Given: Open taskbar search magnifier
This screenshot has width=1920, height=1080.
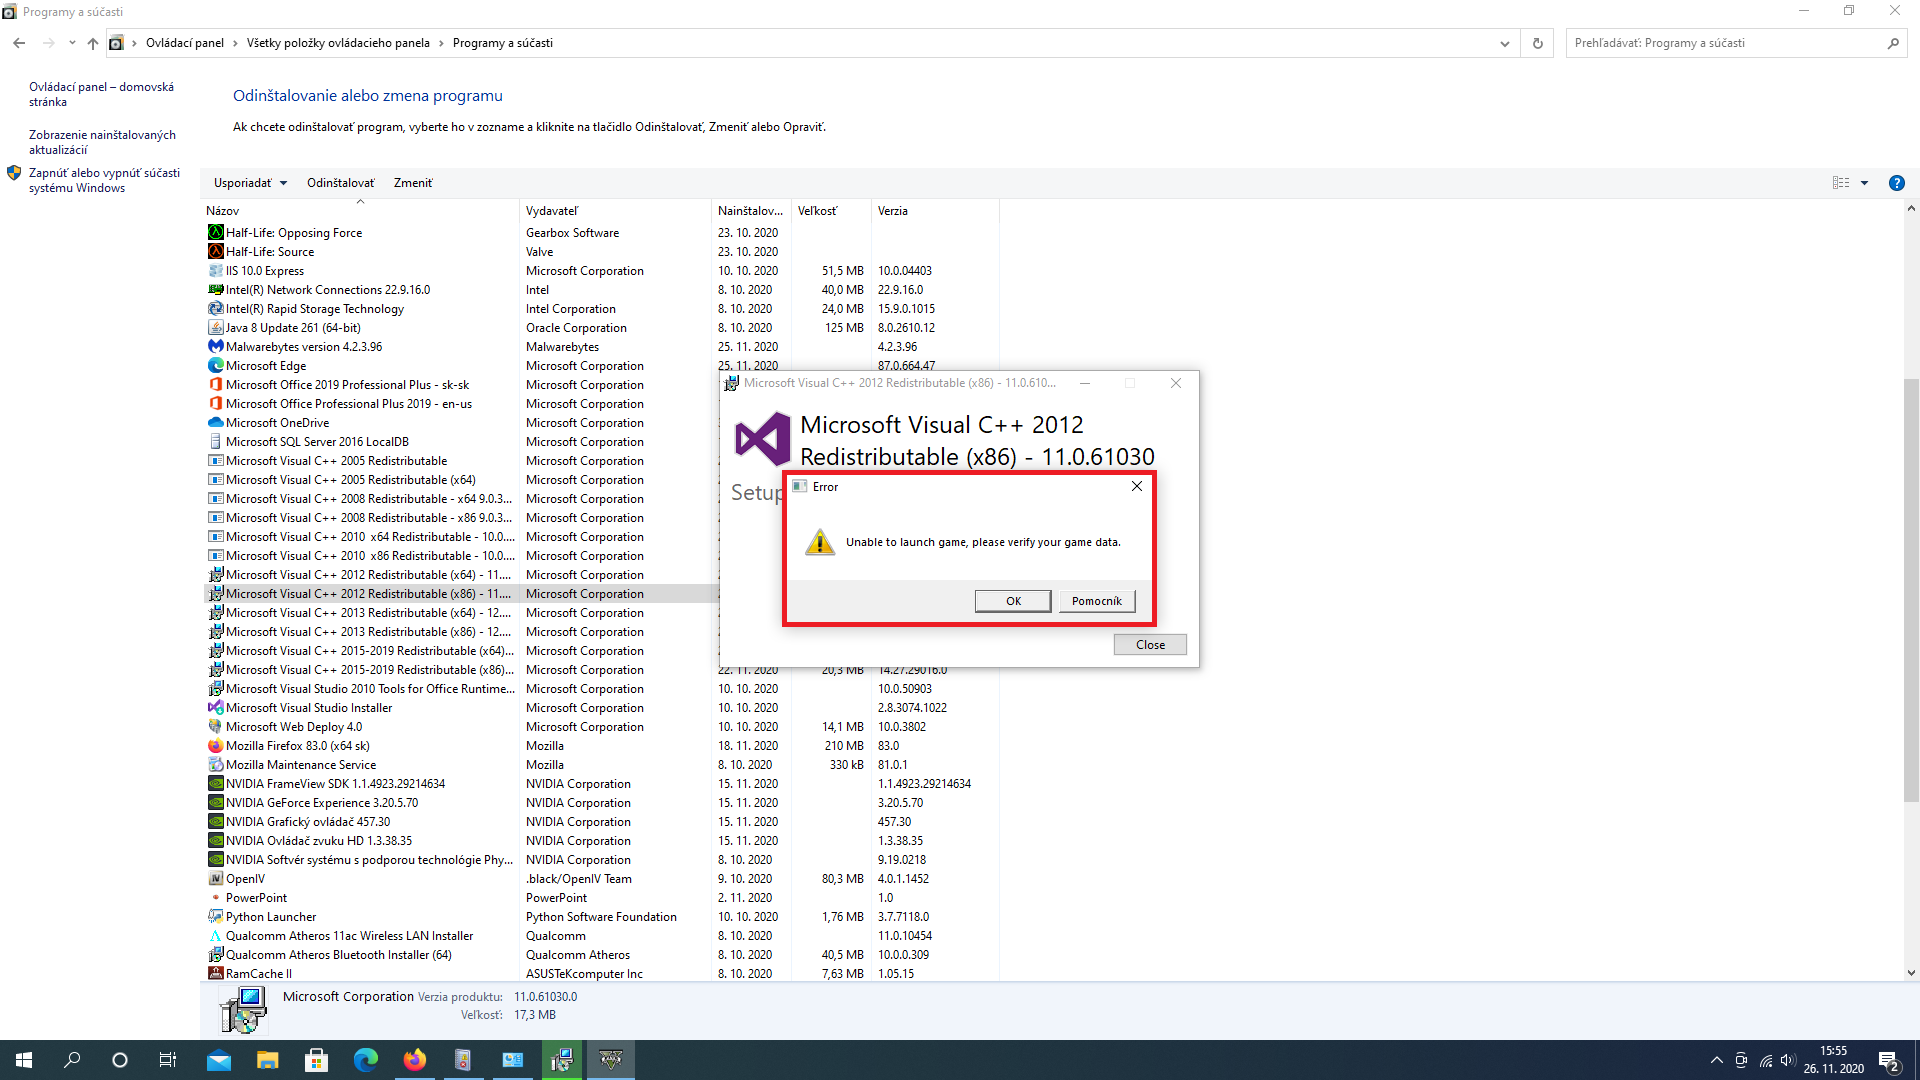Looking at the screenshot, I should (72, 1060).
